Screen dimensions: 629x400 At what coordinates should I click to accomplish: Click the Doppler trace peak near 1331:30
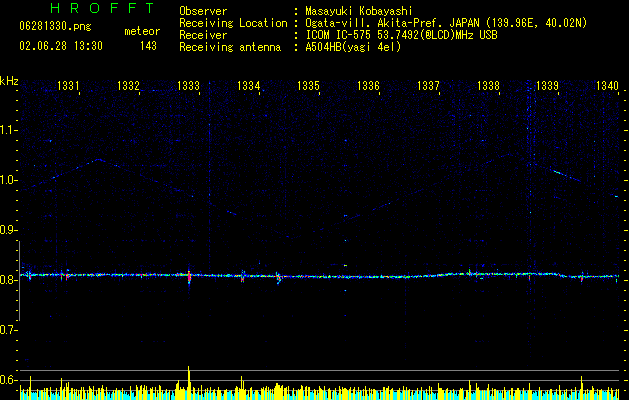(98, 160)
